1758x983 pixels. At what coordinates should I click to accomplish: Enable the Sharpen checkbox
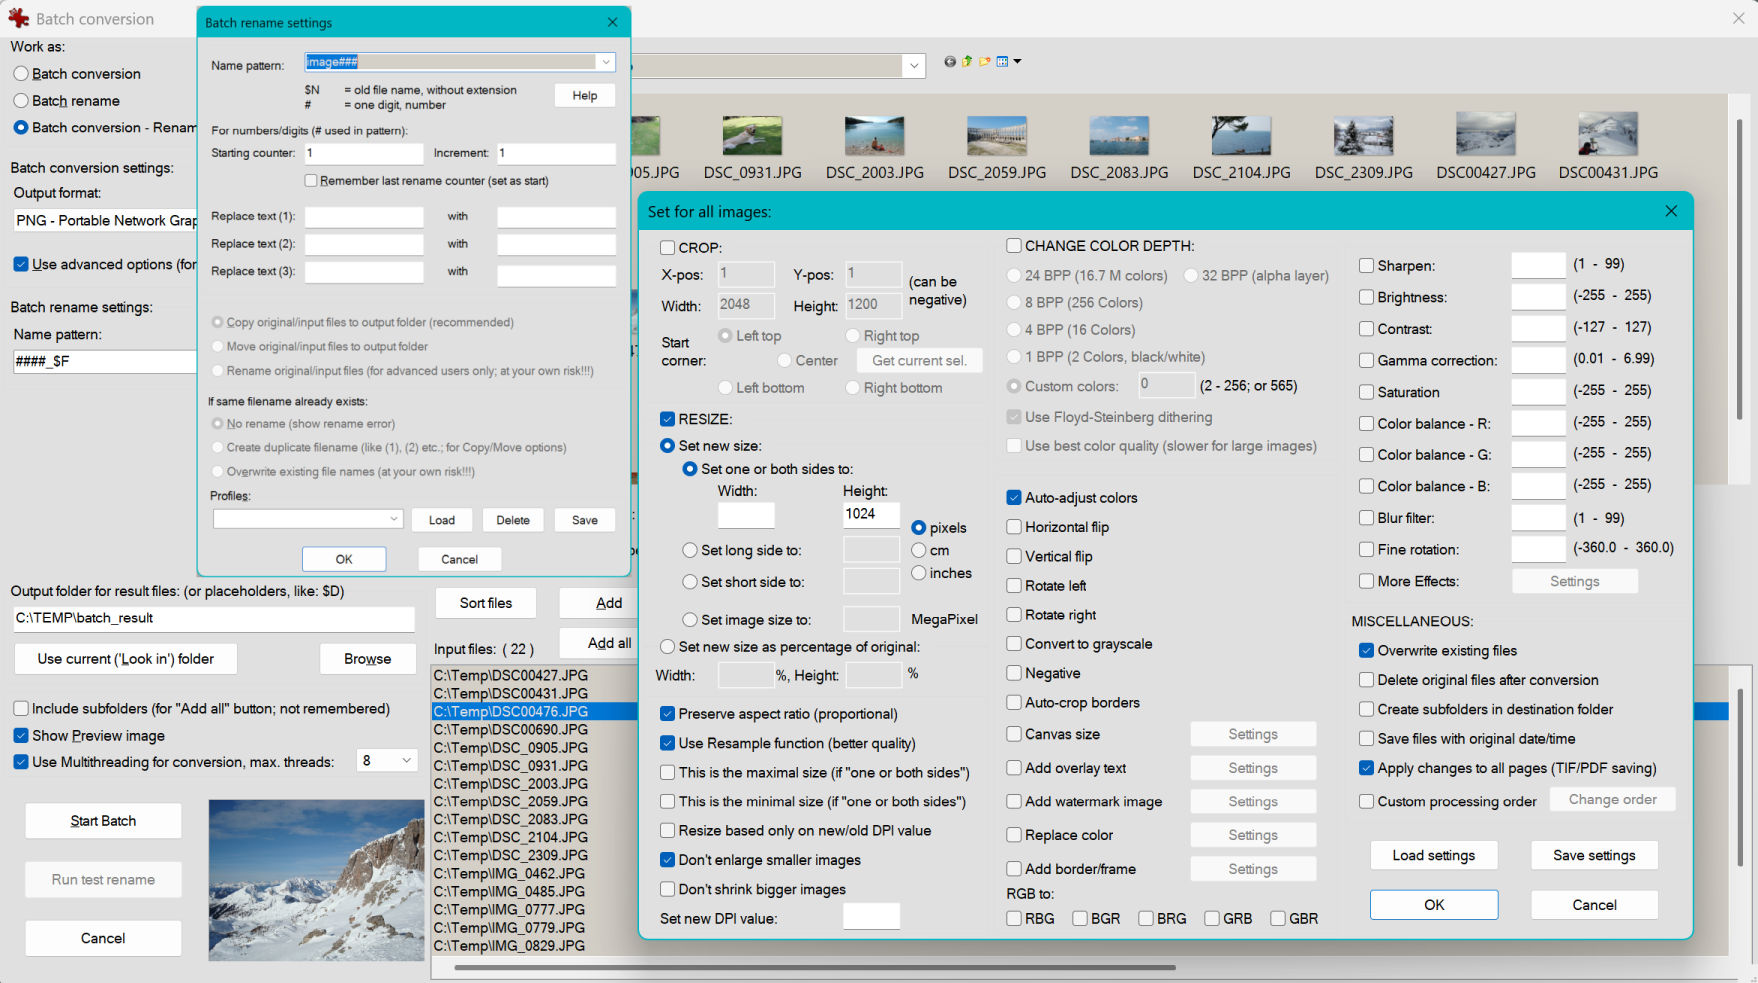[x=1366, y=266]
